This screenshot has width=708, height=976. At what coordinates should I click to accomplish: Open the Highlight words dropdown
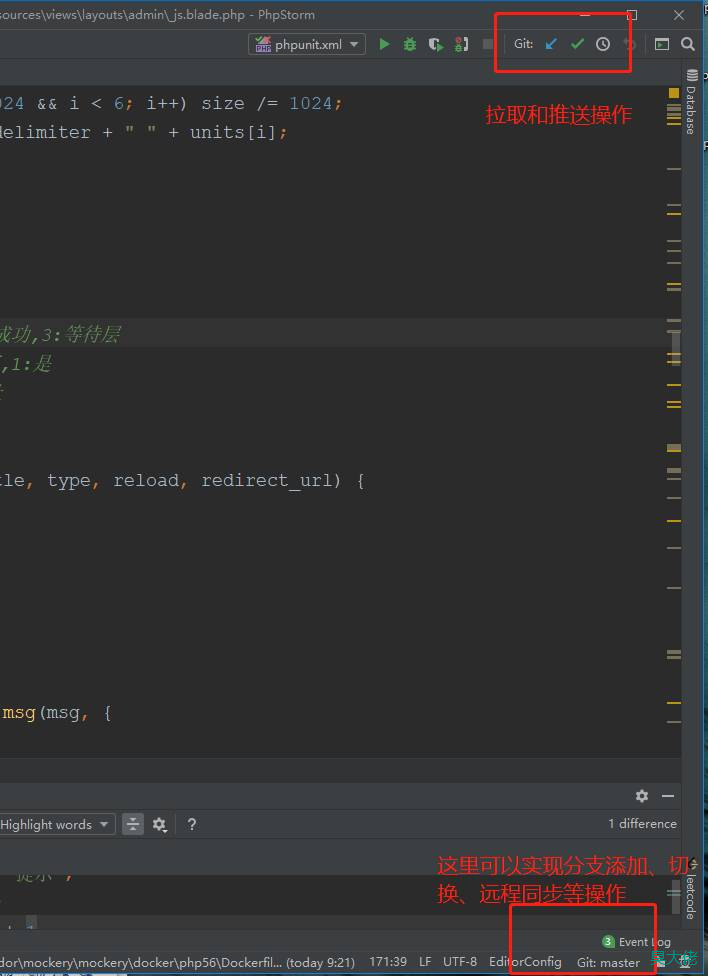tap(57, 825)
